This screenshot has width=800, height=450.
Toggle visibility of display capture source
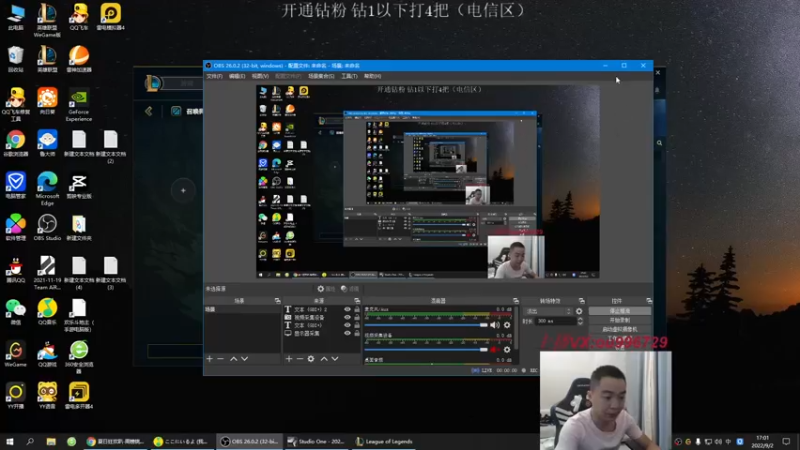pyautogui.click(x=347, y=333)
